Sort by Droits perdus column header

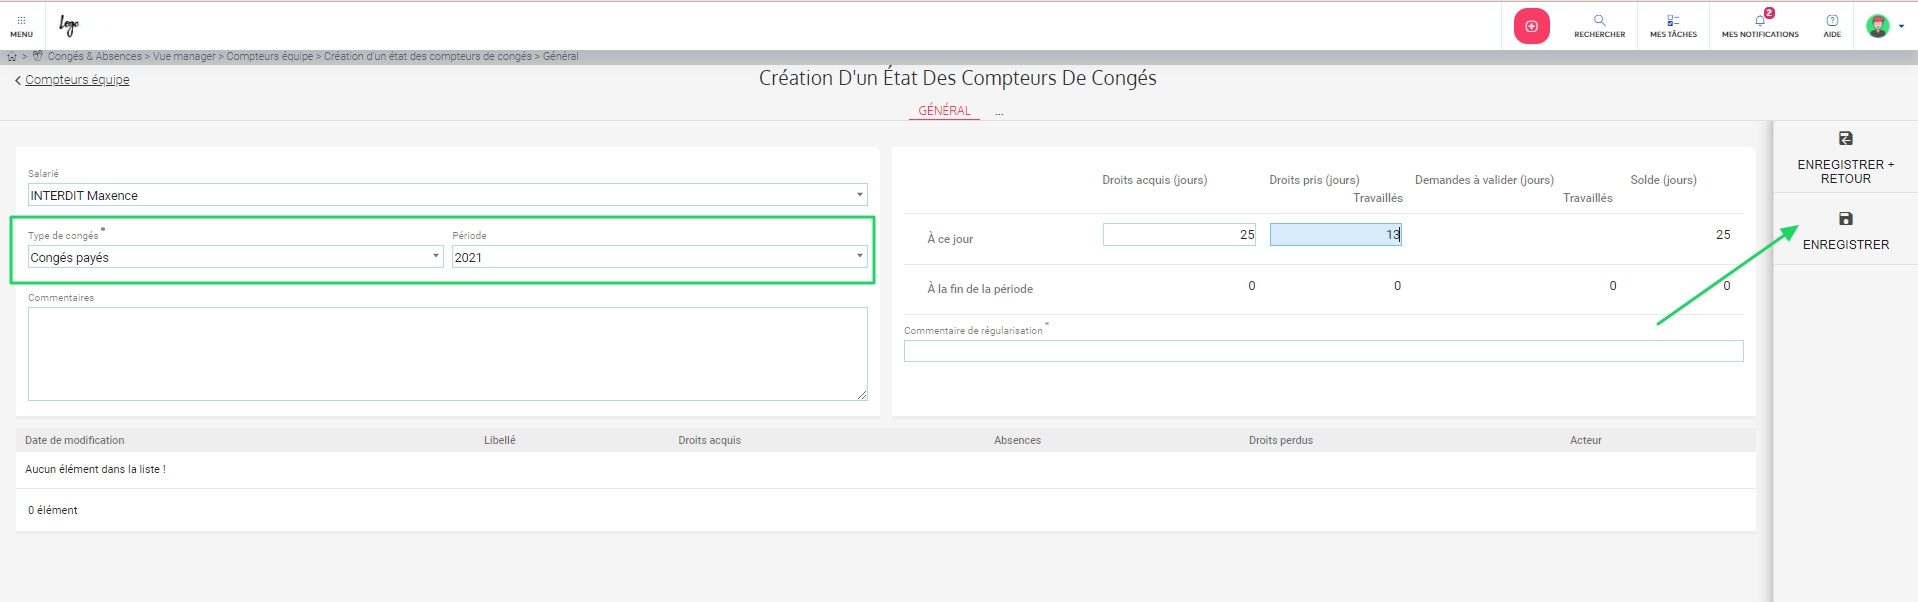1281,440
